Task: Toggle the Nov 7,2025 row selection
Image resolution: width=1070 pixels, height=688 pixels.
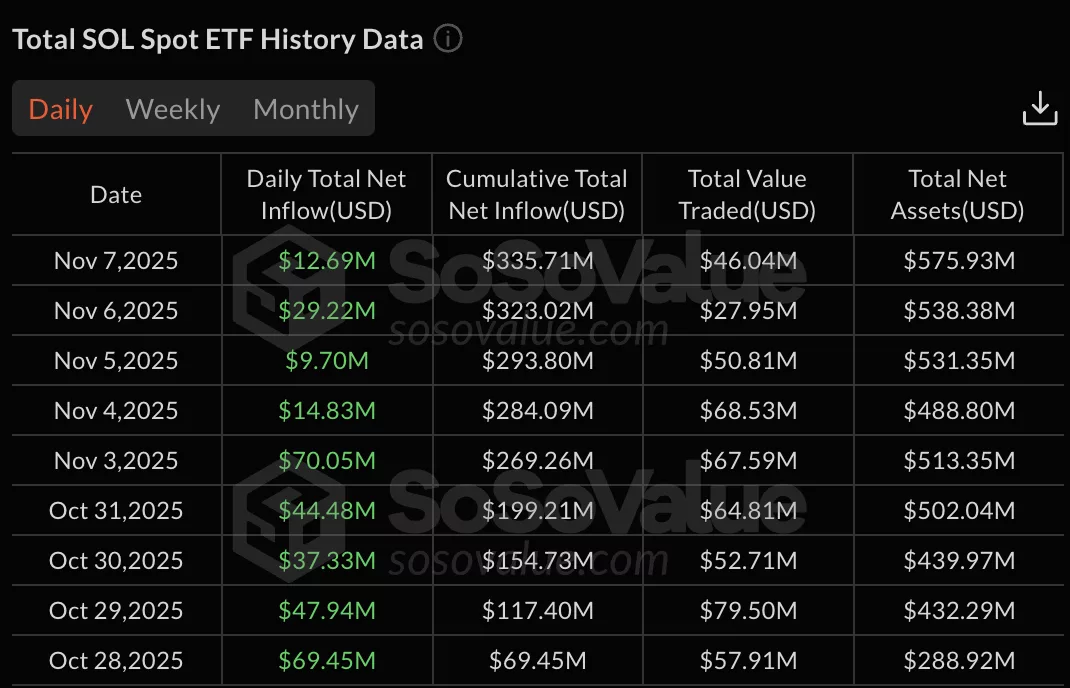Action: click(115, 260)
